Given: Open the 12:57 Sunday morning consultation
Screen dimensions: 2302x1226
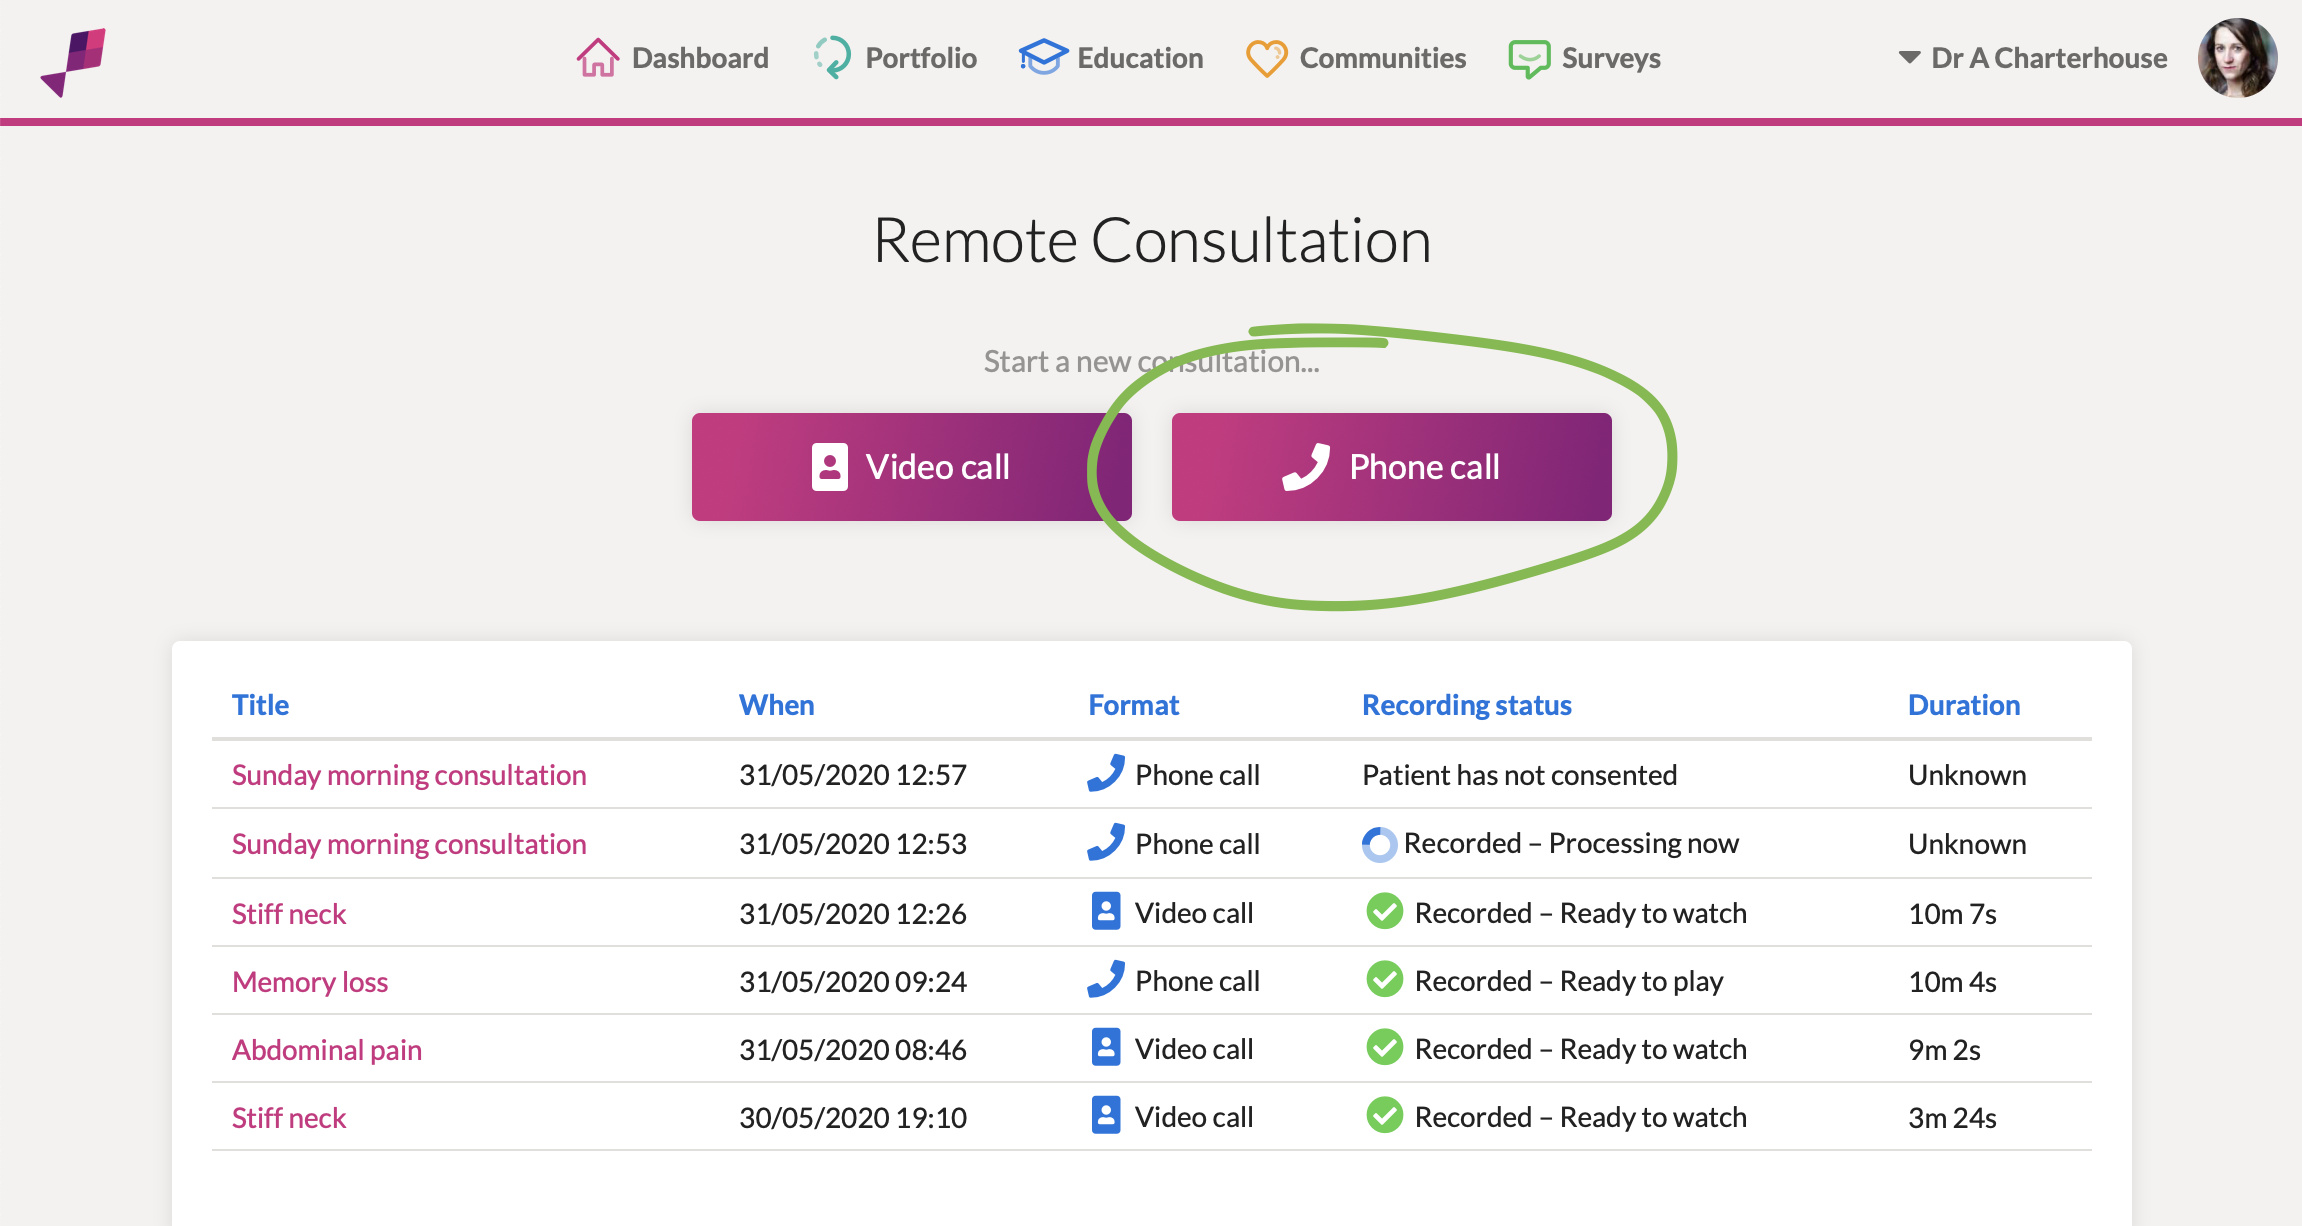Looking at the screenshot, I should (408, 775).
